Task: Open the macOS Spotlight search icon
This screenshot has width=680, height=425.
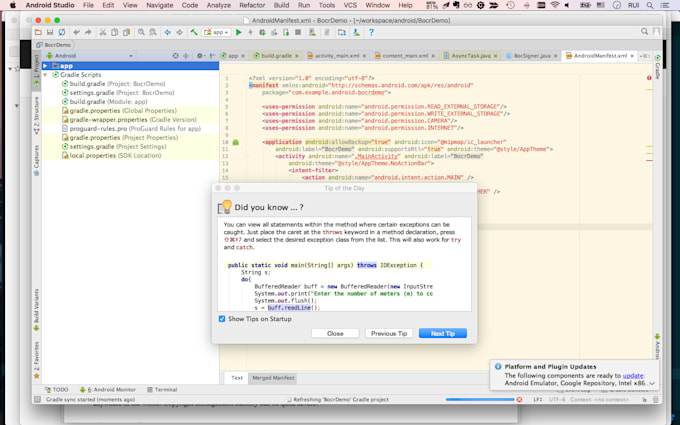Action: pyautogui.click(x=650, y=5)
